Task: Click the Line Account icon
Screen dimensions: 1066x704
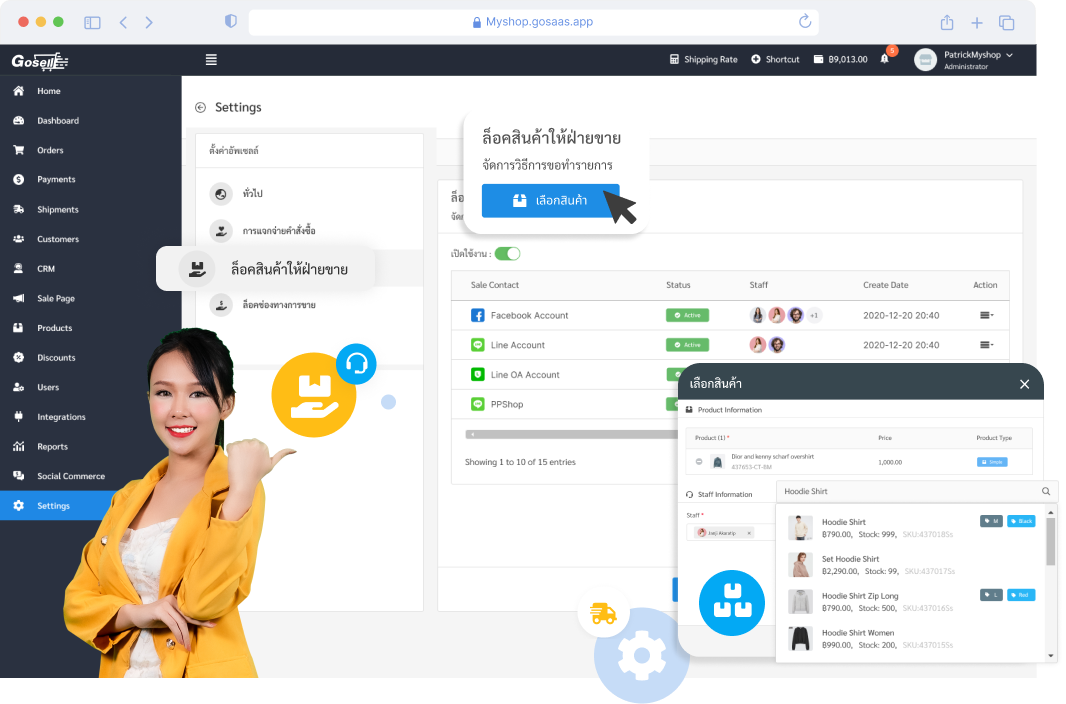Action: tap(478, 345)
